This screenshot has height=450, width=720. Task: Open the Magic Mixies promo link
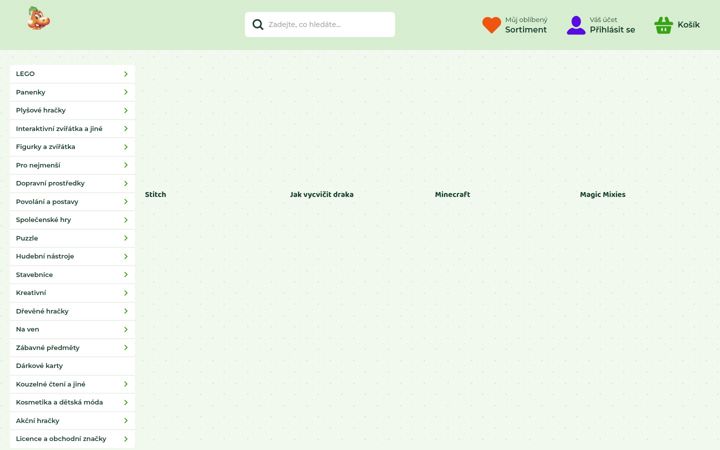pyautogui.click(x=602, y=194)
